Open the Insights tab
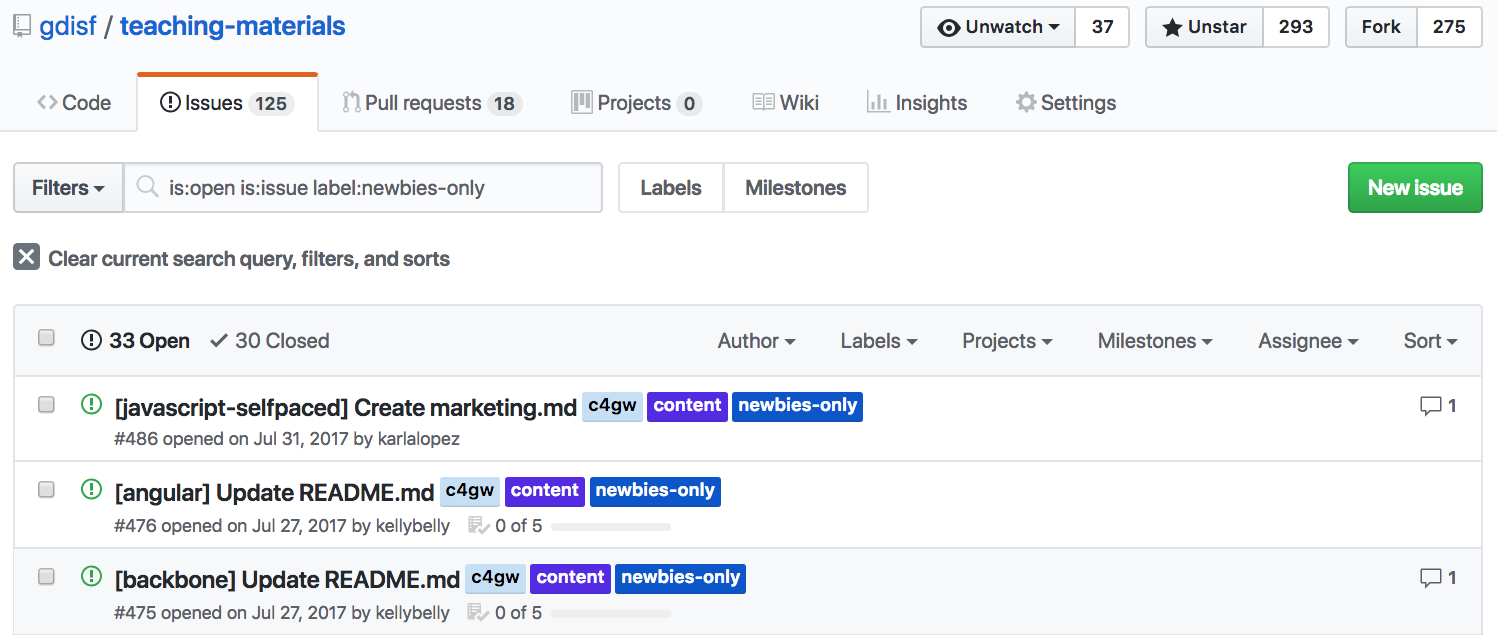The width and height of the screenshot is (1497, 635). pos(917,103)
